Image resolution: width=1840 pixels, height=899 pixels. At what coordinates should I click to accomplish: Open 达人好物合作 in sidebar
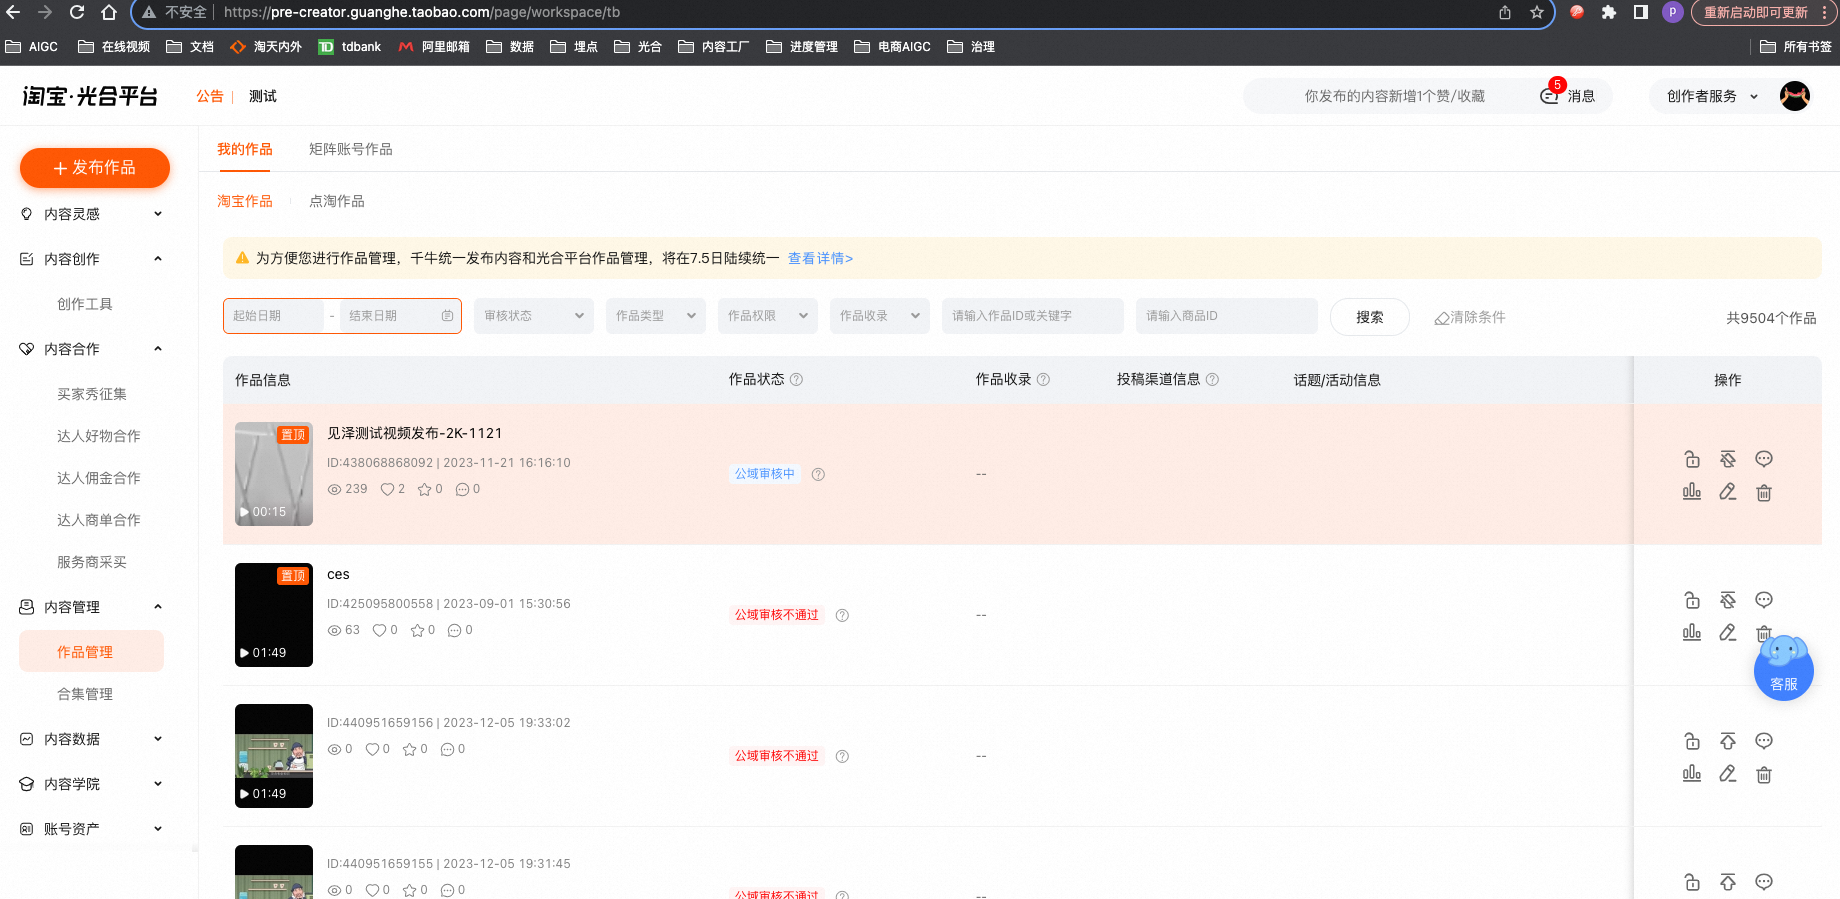click(x=99, y=436)
